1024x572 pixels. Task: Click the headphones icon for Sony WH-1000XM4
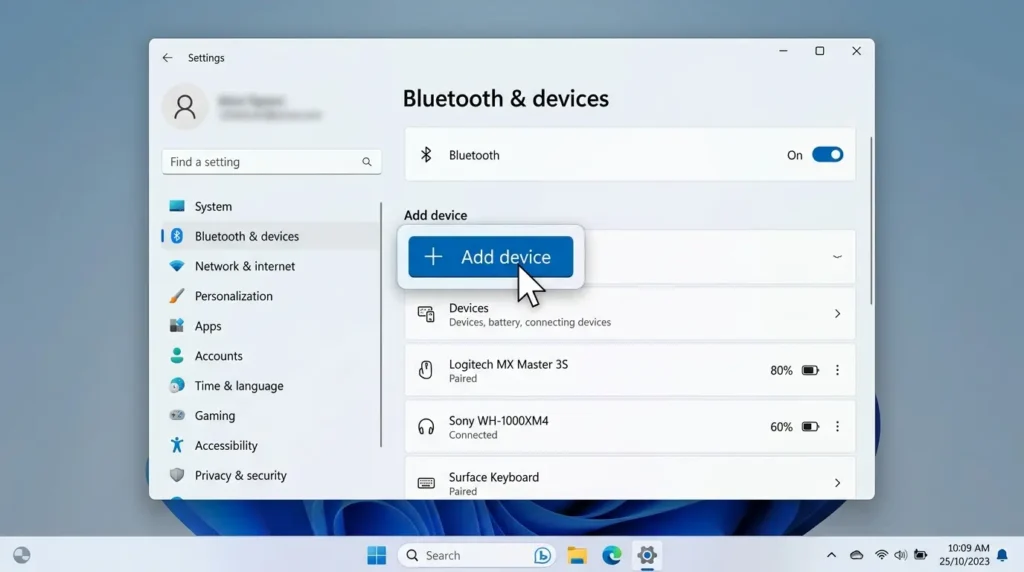[x=426, y=427]
